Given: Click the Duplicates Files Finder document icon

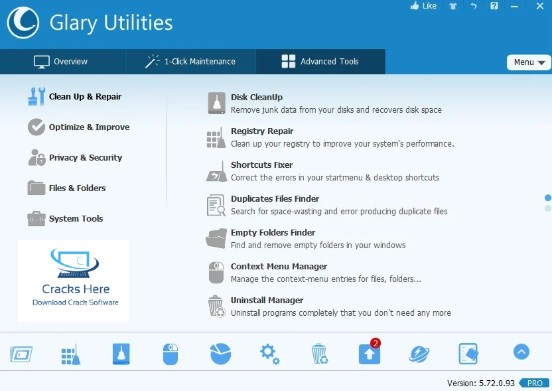Looking at the screenshot, I should [x=216, y=205].
